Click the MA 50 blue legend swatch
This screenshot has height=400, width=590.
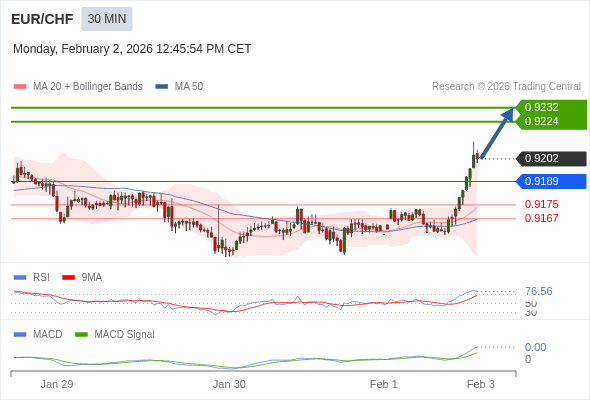(x=162, y=87)
